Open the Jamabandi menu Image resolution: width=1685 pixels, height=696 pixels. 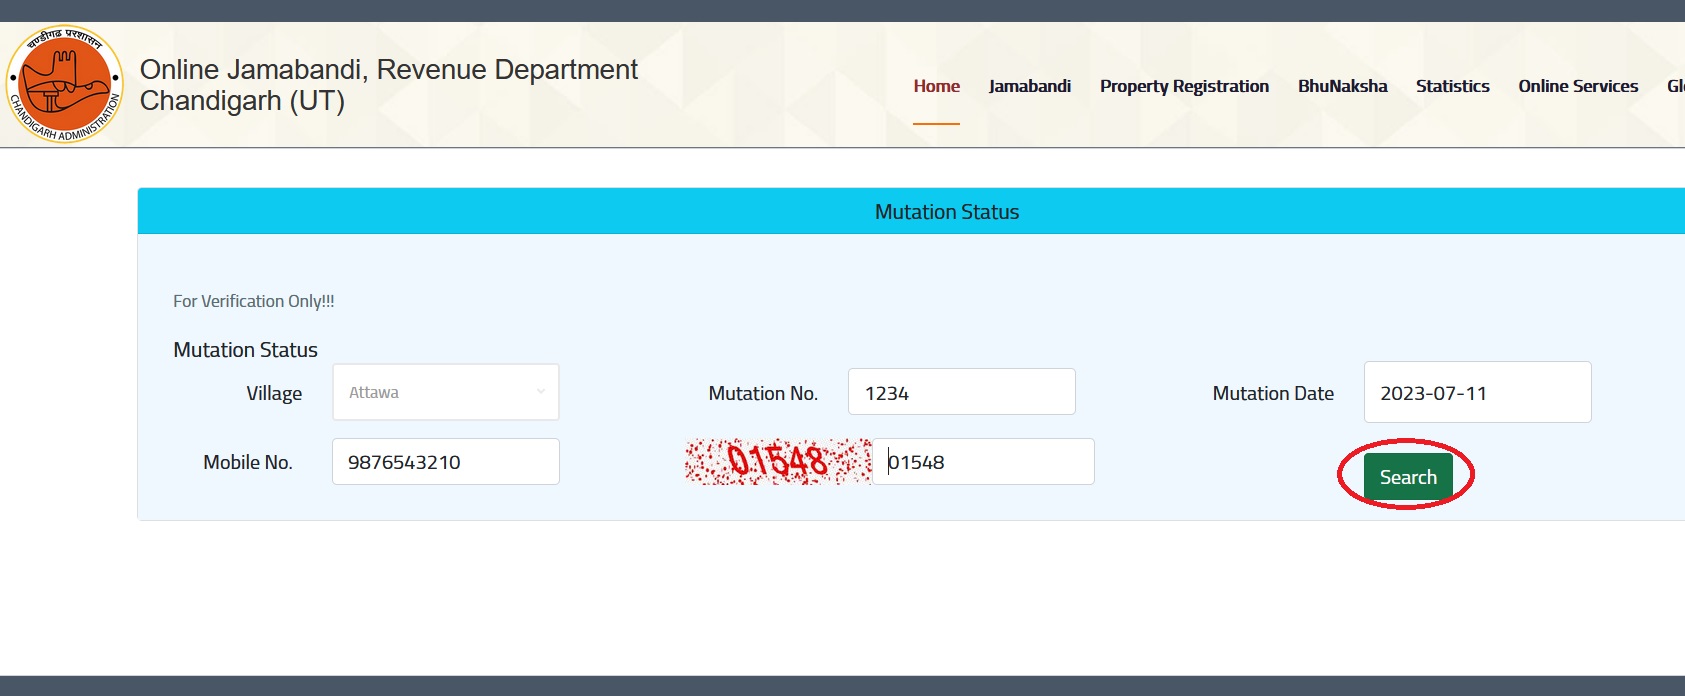pyautogui.click(x=1029, y=86)
